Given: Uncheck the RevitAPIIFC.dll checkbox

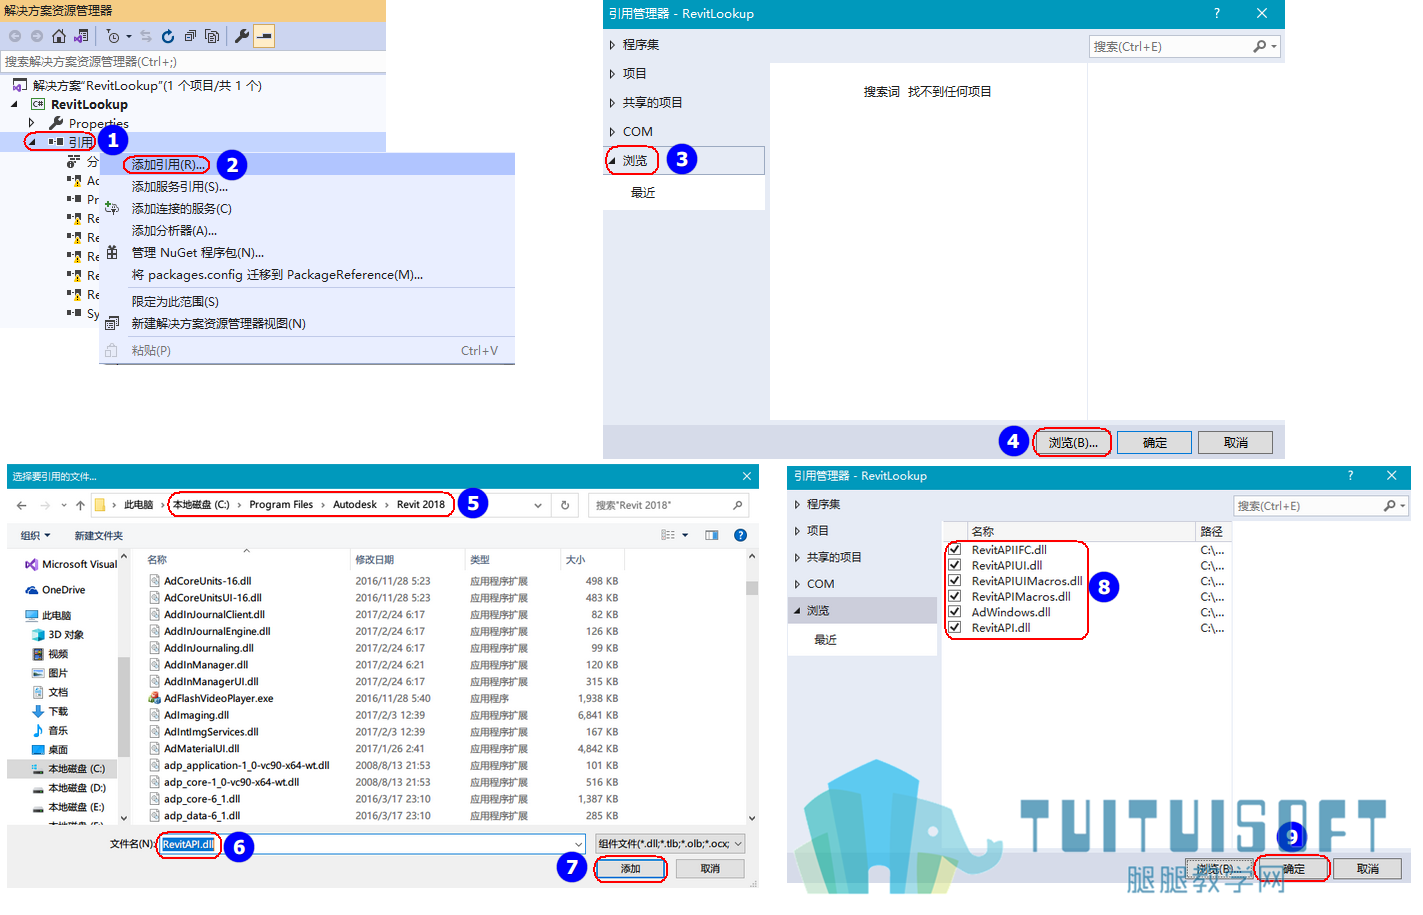Looking at the screenshot, I should click(x=955, y=549).
